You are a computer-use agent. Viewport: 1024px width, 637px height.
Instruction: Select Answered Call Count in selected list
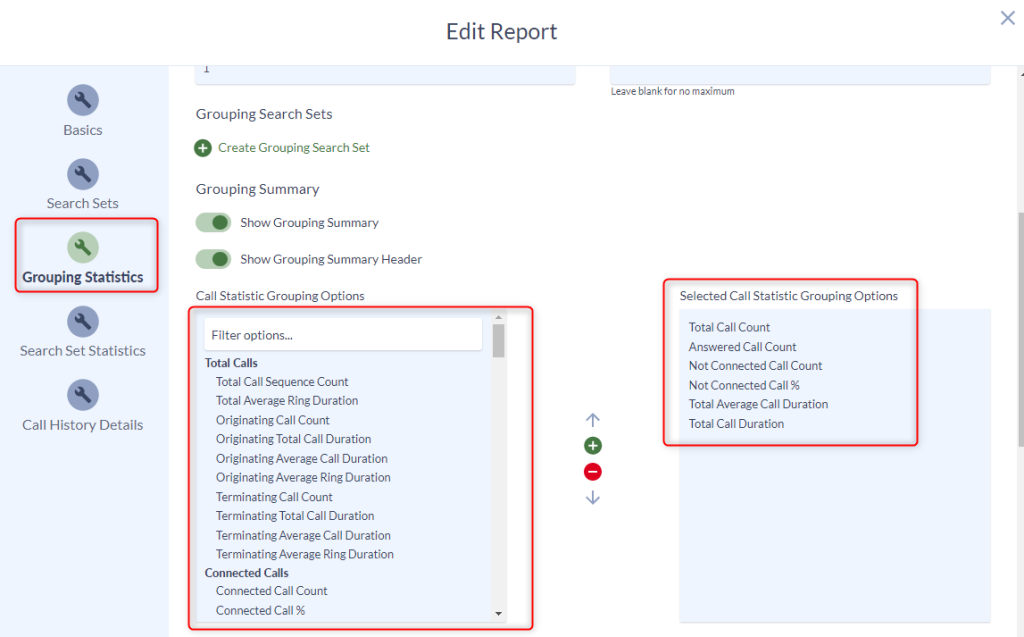(743, 347)
